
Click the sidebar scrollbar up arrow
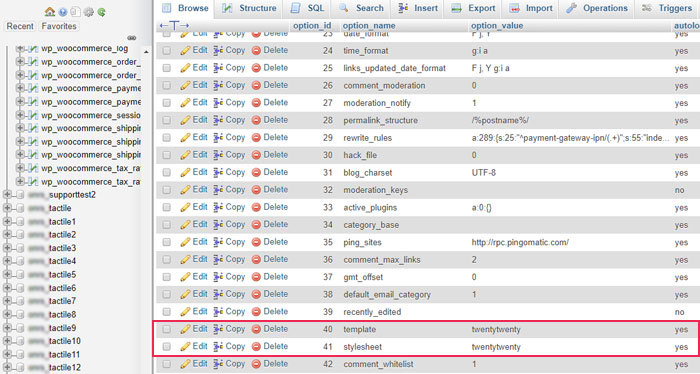(146, 52)
